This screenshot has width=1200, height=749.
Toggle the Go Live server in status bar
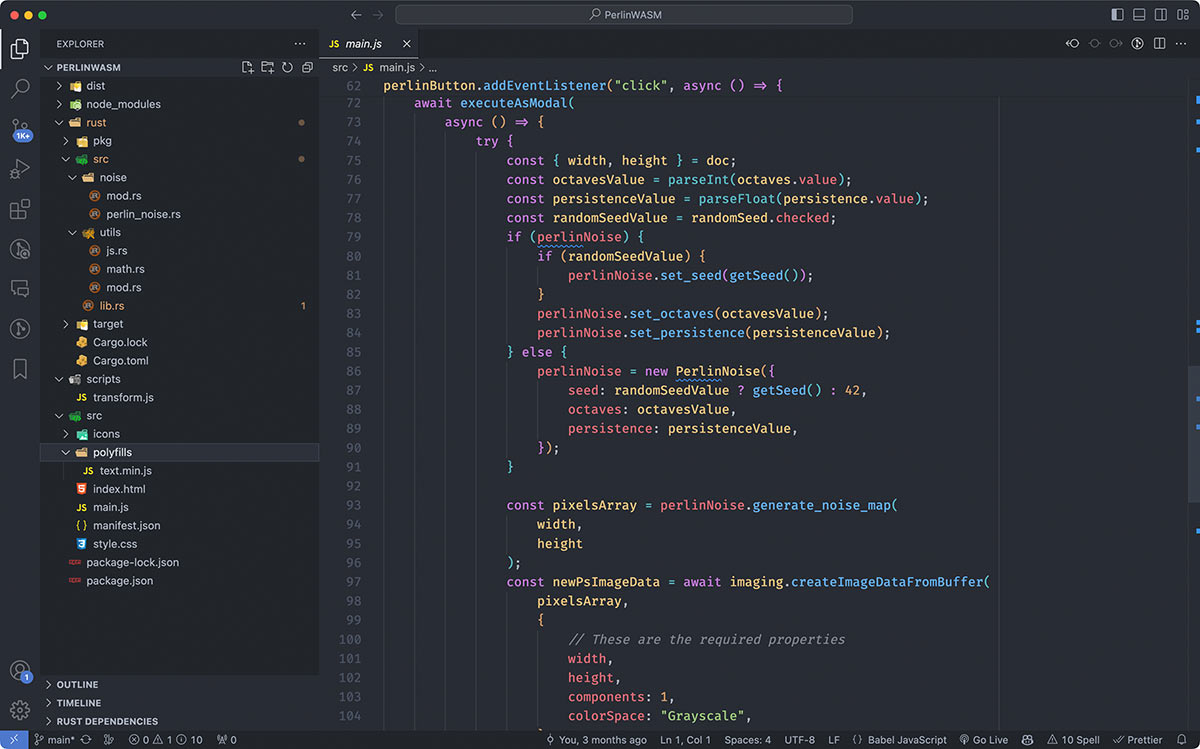point(984,739)
